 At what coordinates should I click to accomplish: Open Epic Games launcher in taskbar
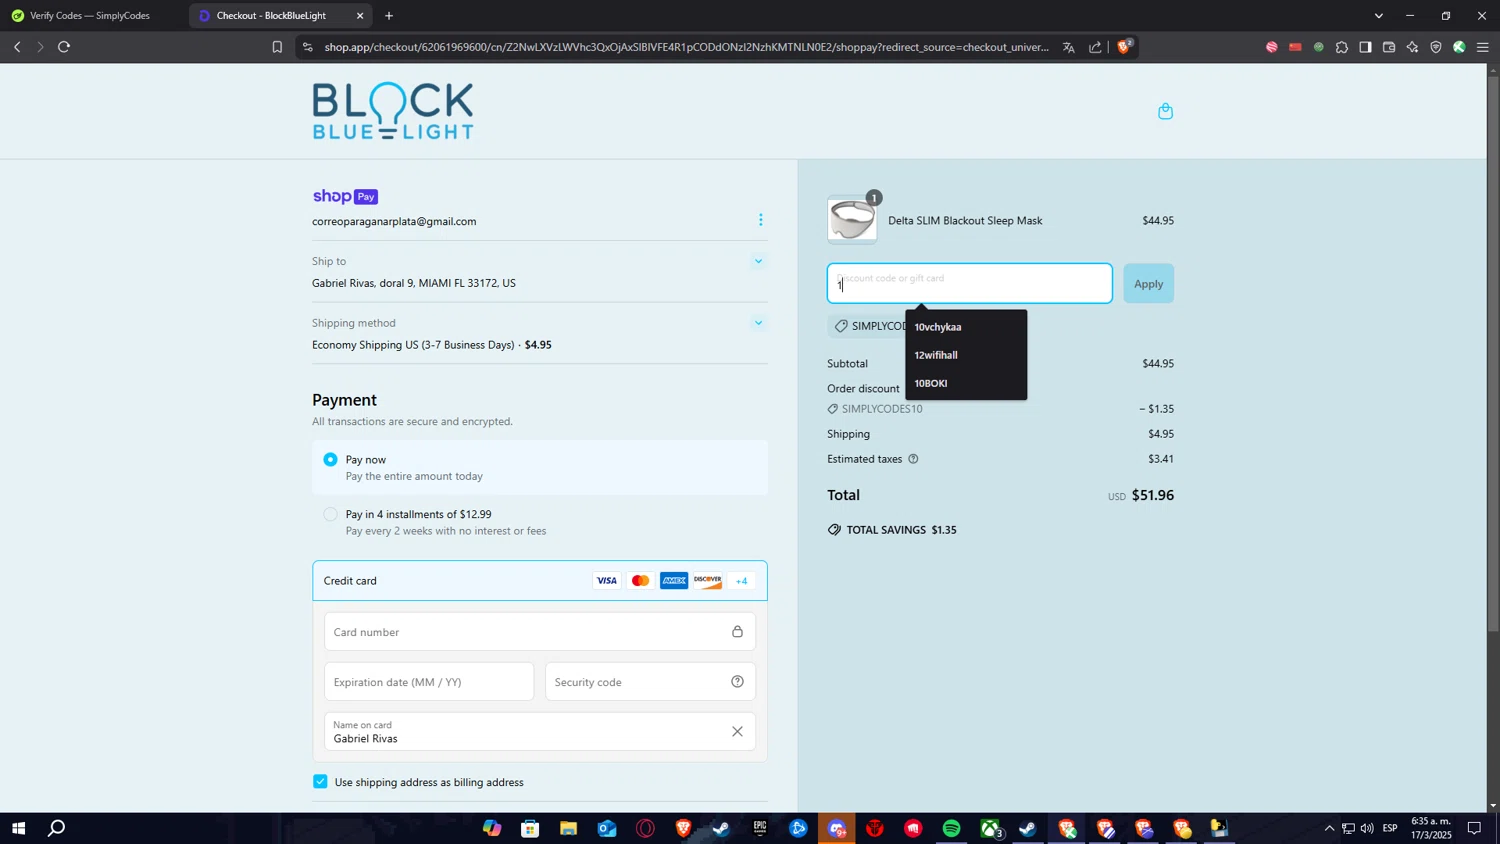click(x=760, y=828)
